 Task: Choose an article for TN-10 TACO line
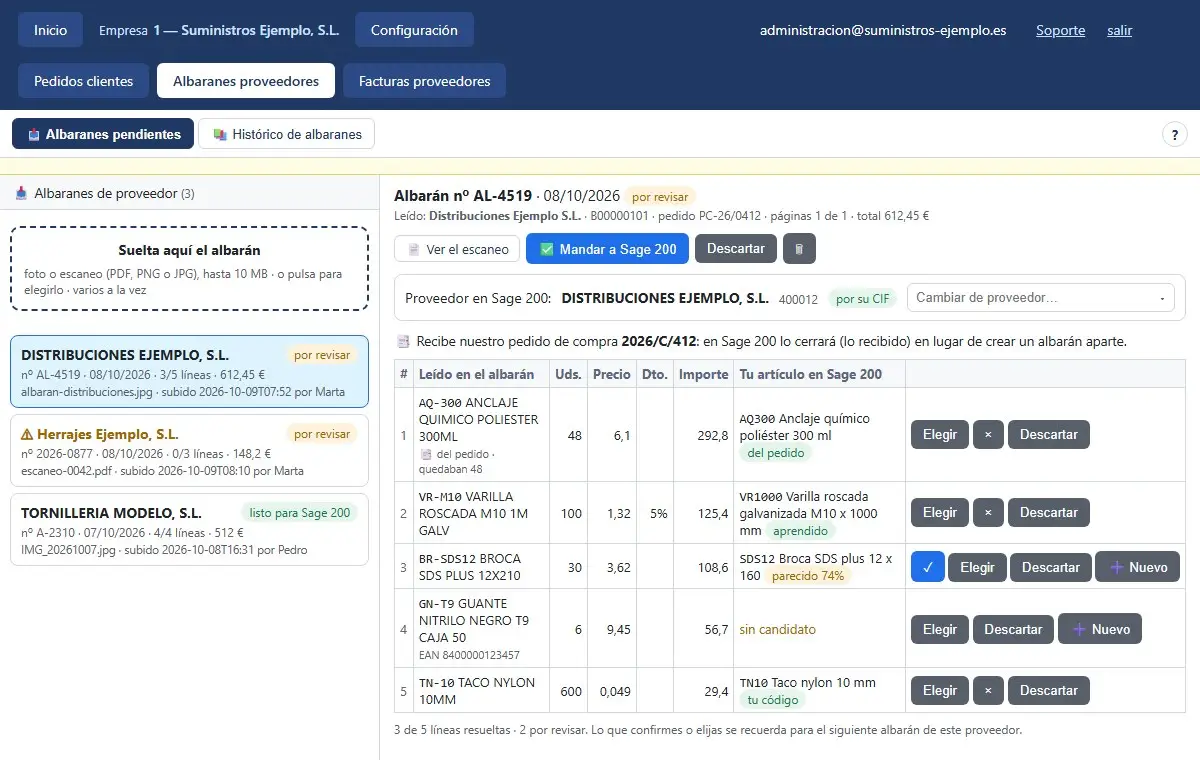(x=940, y=691)
